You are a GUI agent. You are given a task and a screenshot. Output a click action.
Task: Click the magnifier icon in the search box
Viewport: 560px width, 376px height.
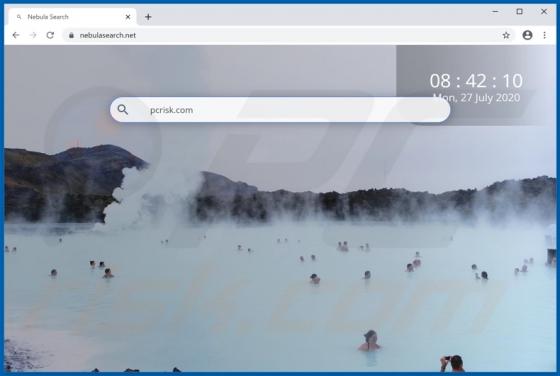coord(123,110)
